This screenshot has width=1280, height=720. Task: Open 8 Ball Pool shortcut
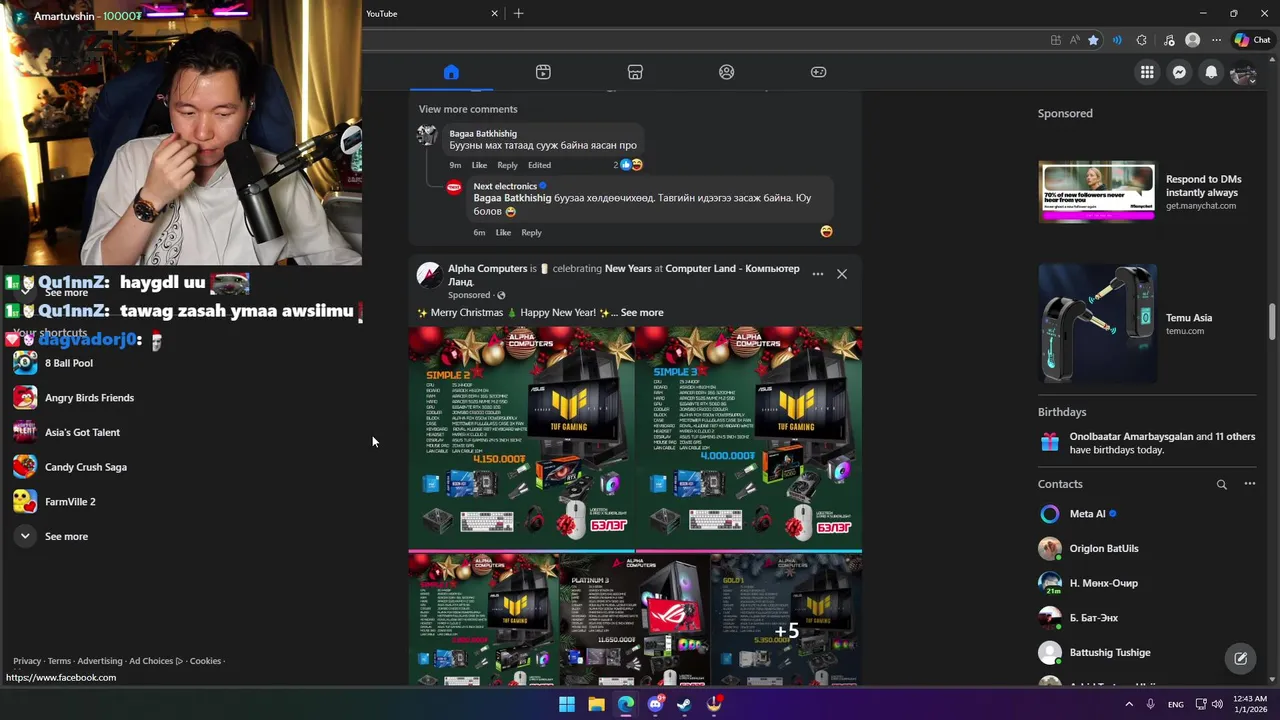[x=69, y=363]
